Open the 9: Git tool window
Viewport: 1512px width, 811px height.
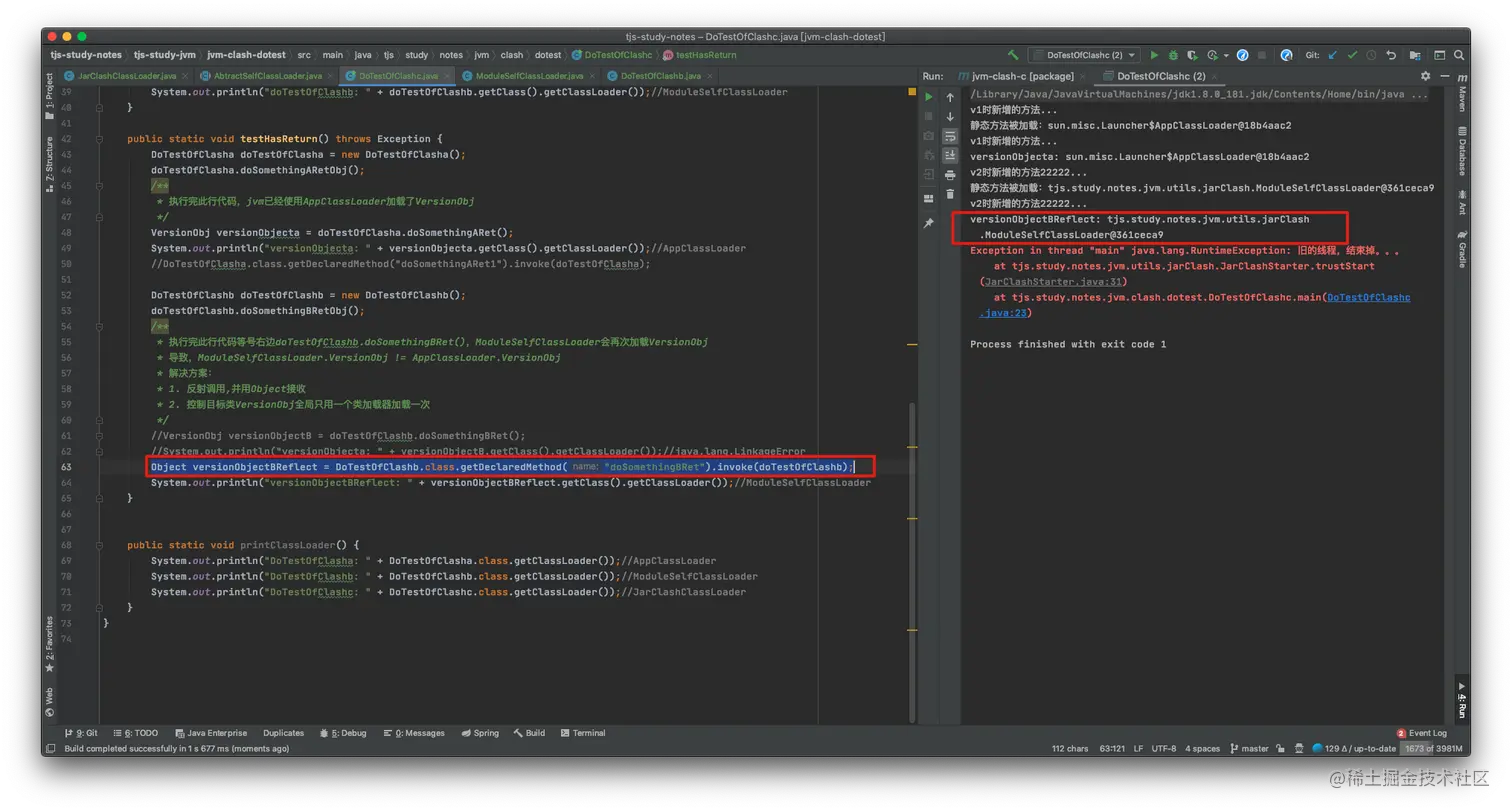81,733
